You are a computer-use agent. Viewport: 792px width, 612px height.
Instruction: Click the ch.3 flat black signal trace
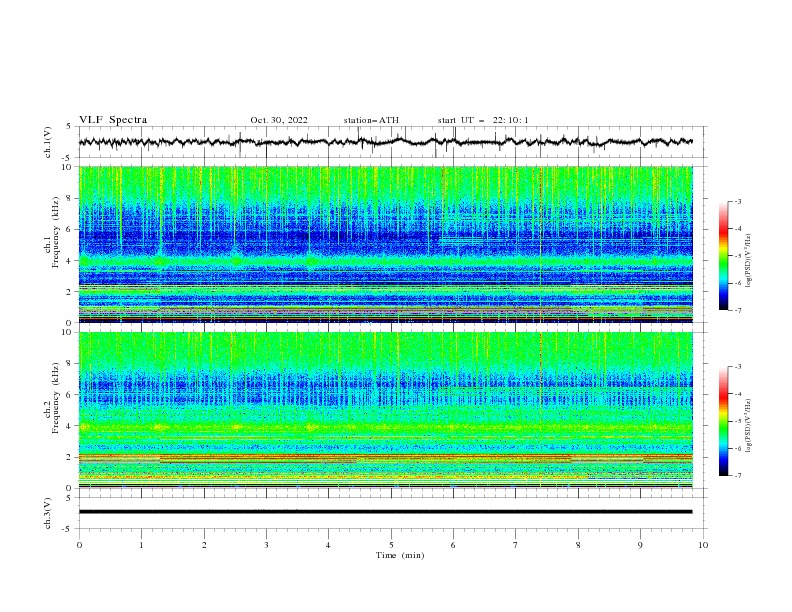(x=385, y=512)
